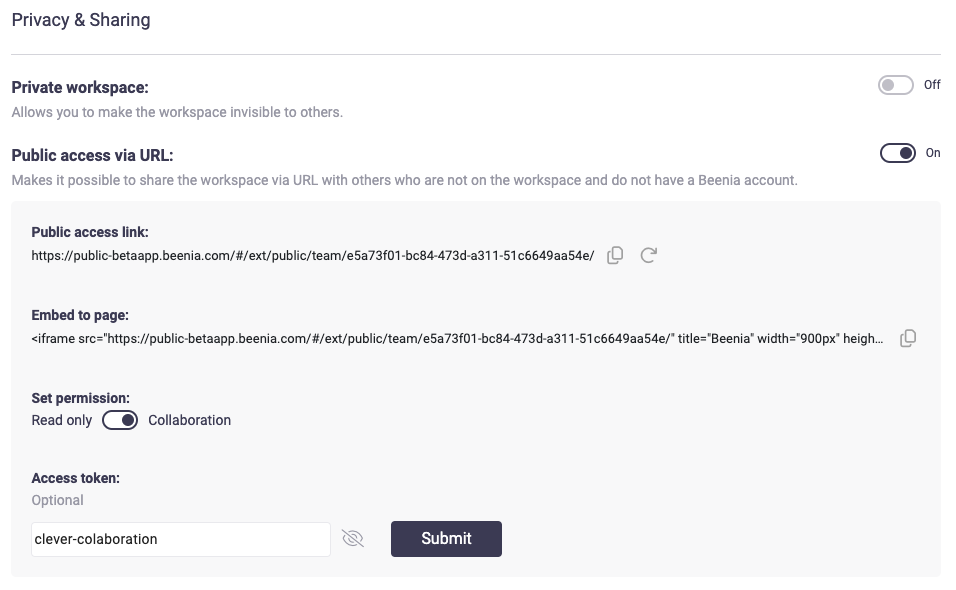Click the On status text
Screen dimensions: 956x590
(933, 153)
